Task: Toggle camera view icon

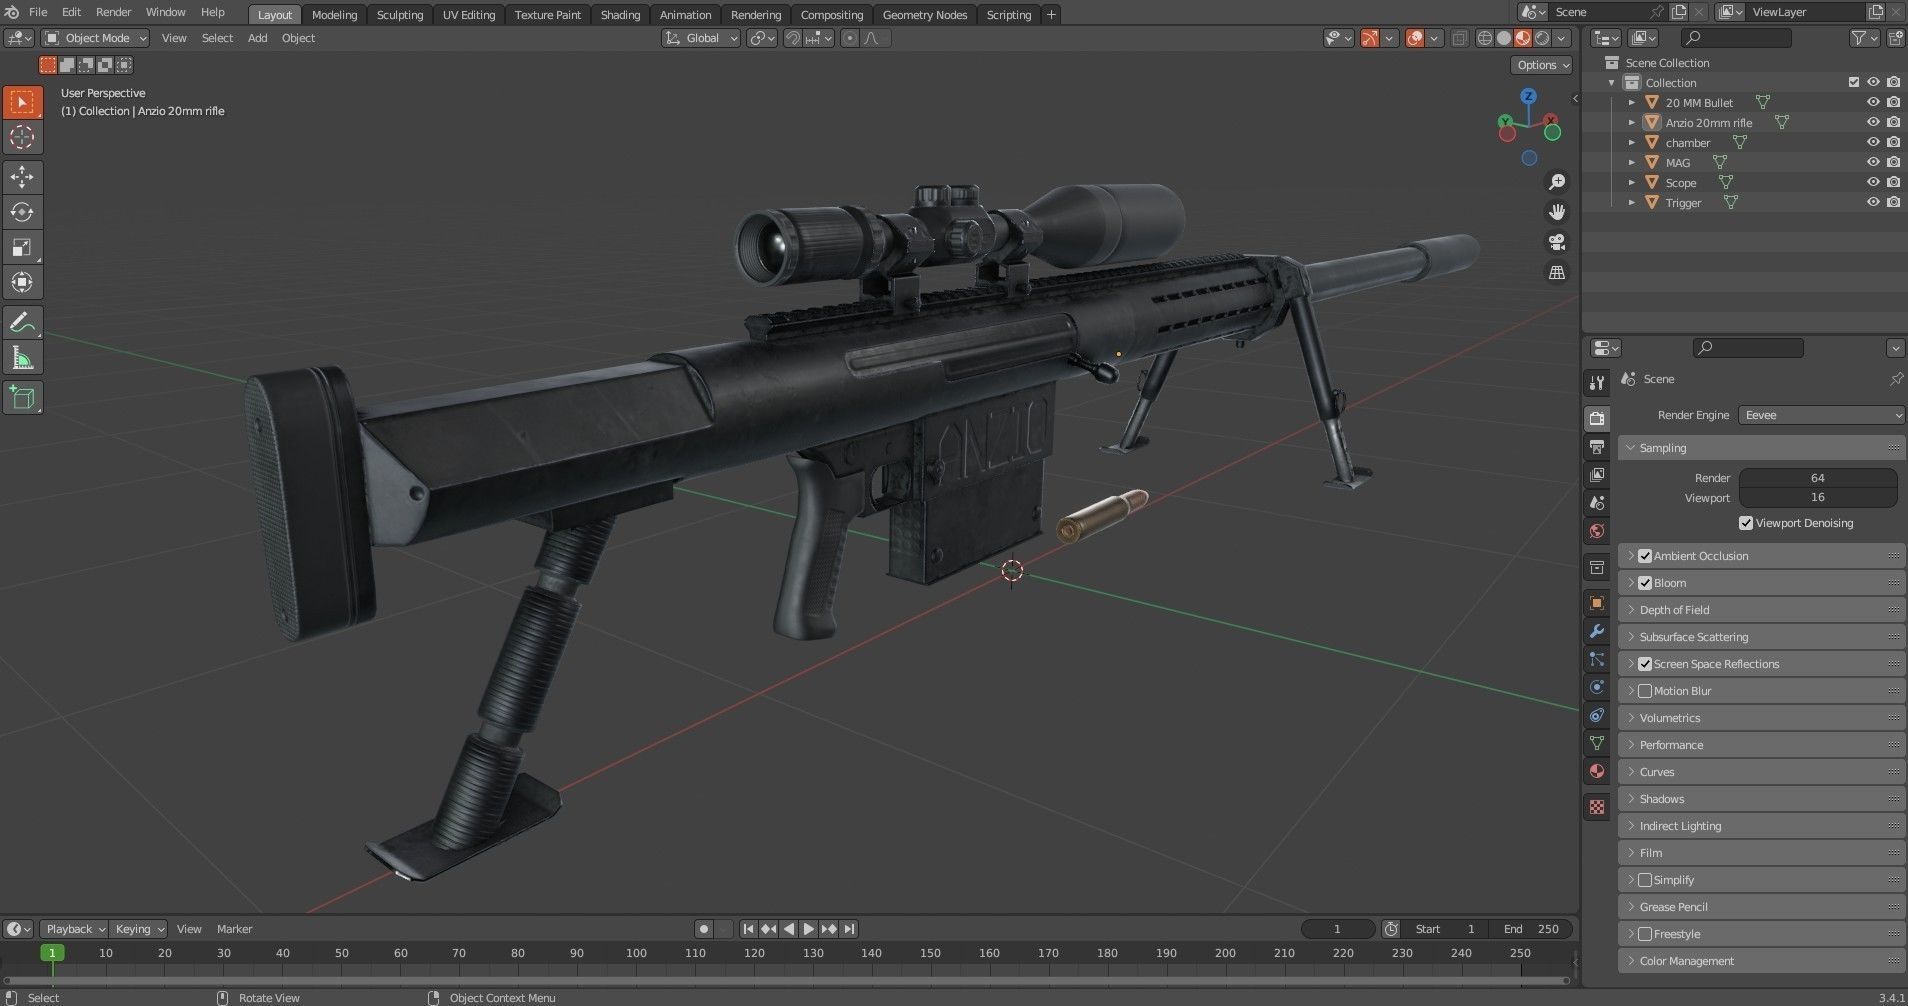Action: click(x=1557, y=242)
